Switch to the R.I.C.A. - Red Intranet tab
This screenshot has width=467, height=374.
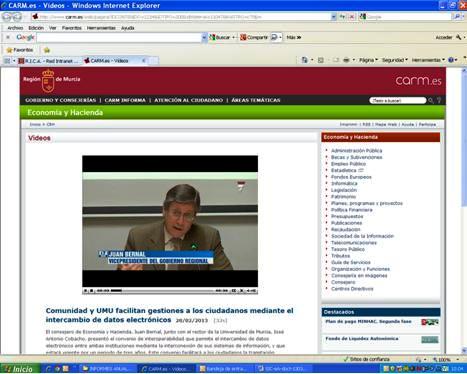pyautogui.click(x=49, y=61)
